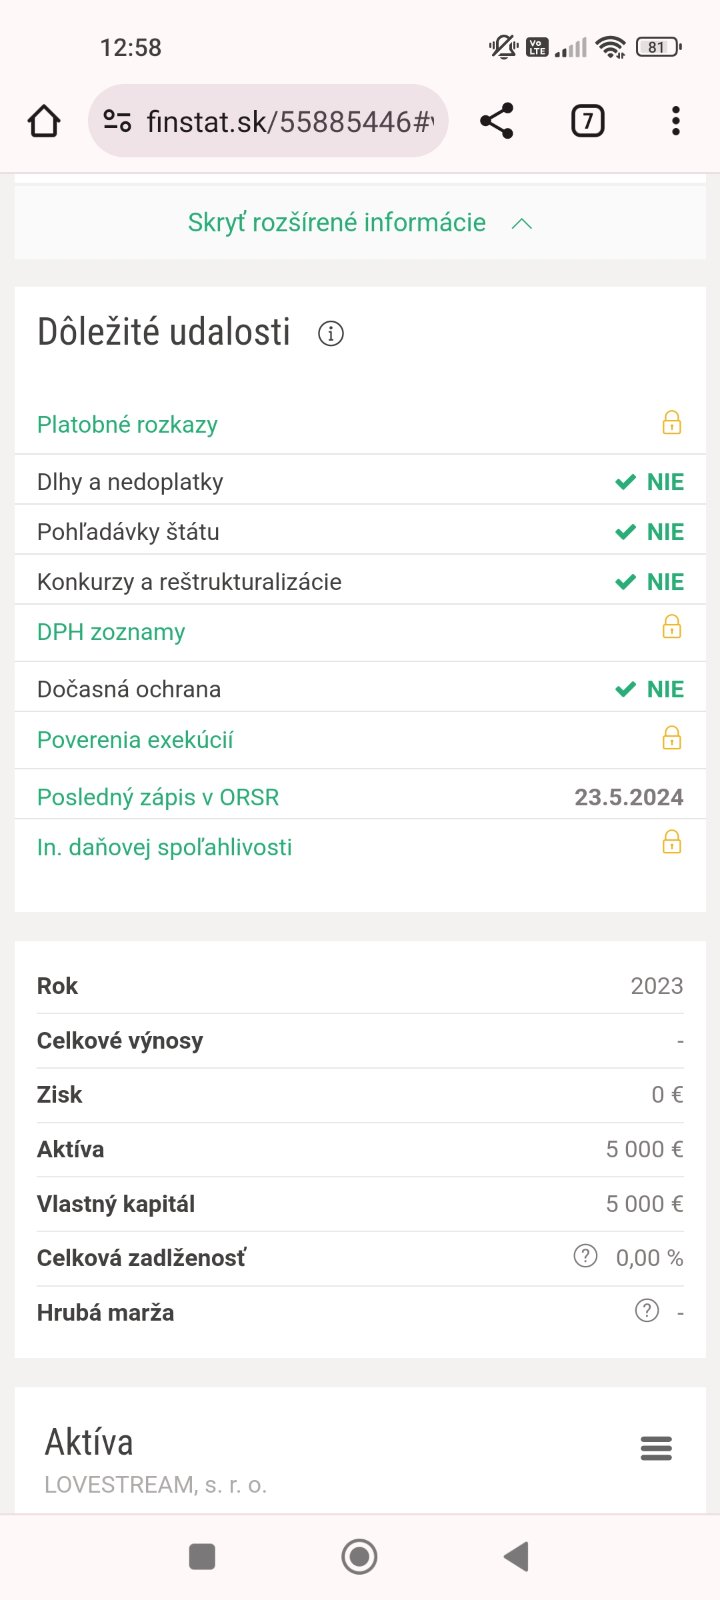
Task: Open the DPH zoznamy link
Action: pos(111,632)
